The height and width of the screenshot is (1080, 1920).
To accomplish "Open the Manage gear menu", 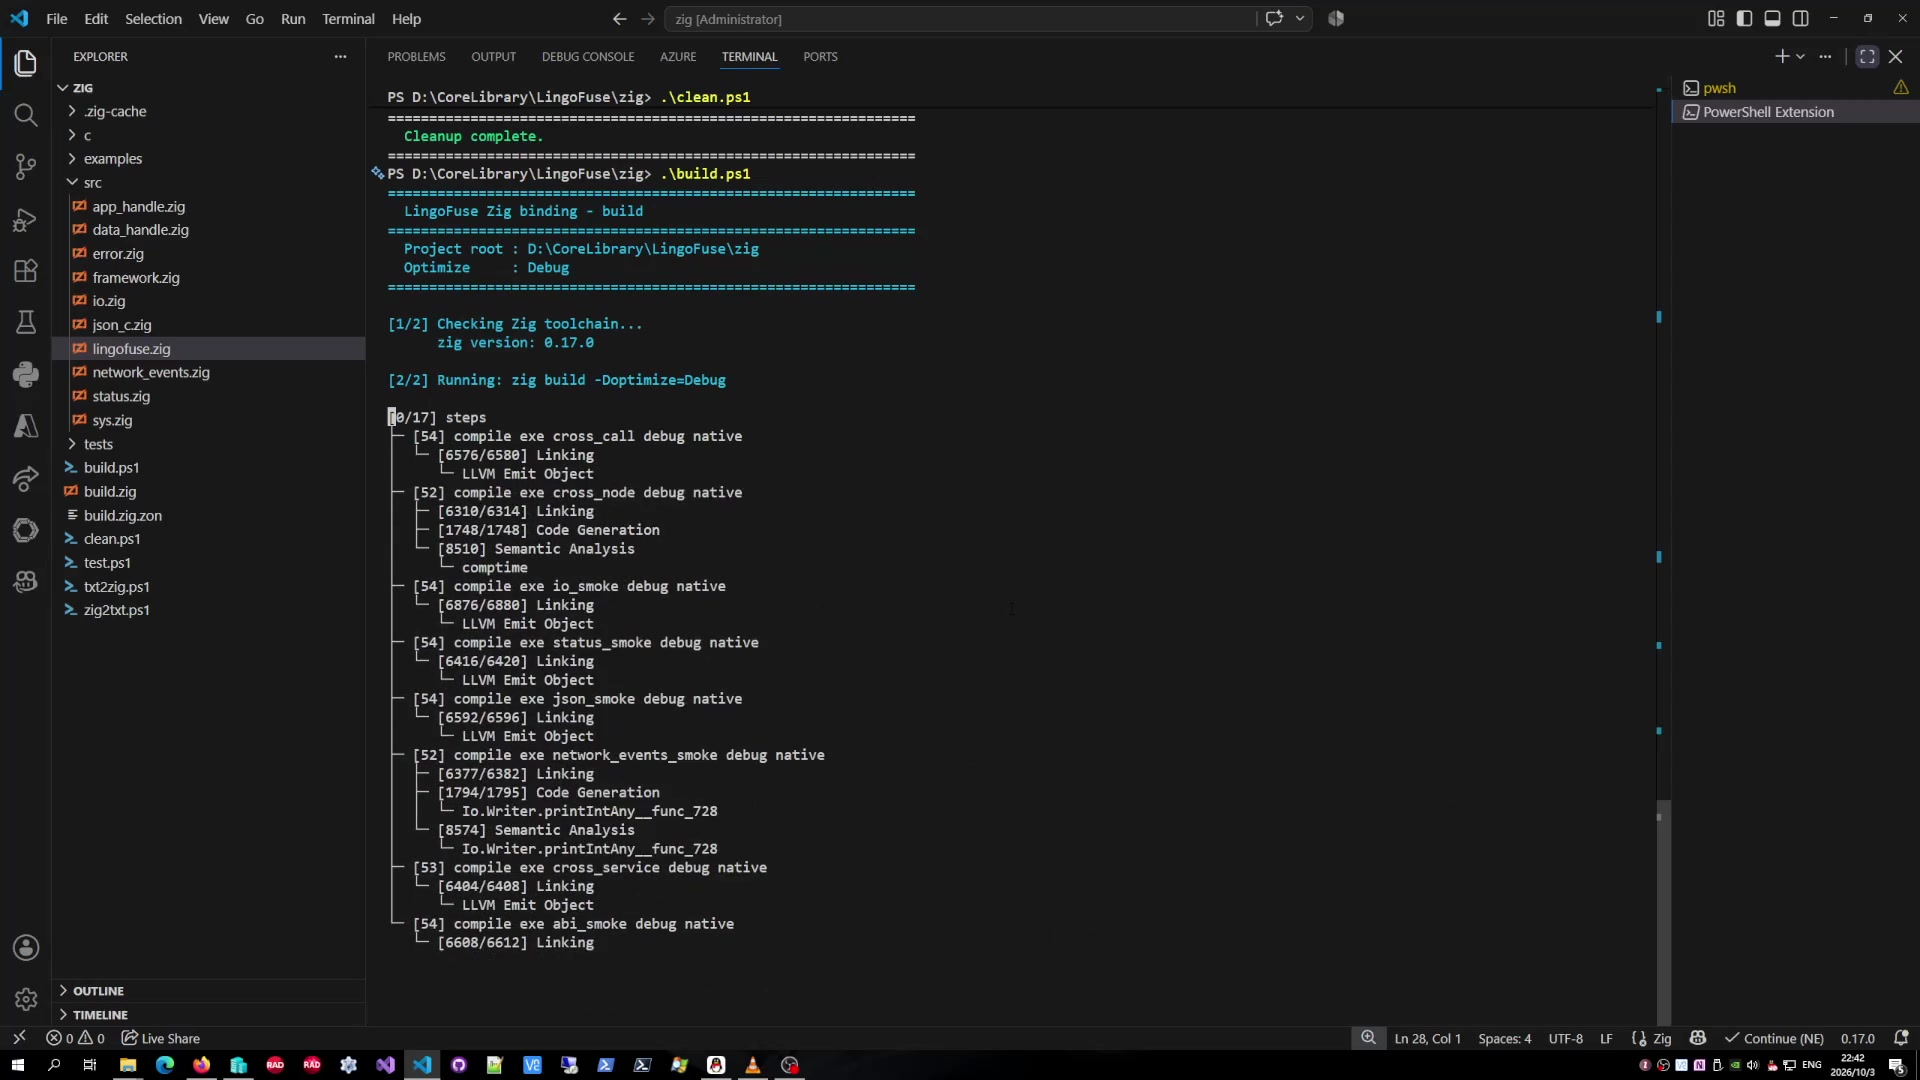I will click(x=26, y=999).
